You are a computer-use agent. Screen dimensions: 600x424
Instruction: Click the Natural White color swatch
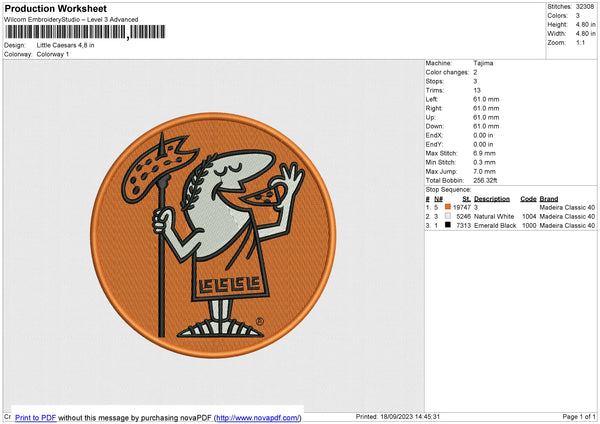pyautogui.click(x=448, y=216)
